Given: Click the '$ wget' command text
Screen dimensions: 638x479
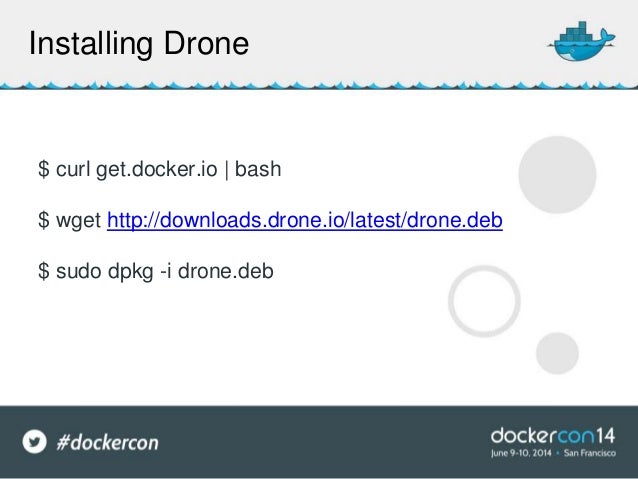Looking at the screenshot, I should pos(69,221).
